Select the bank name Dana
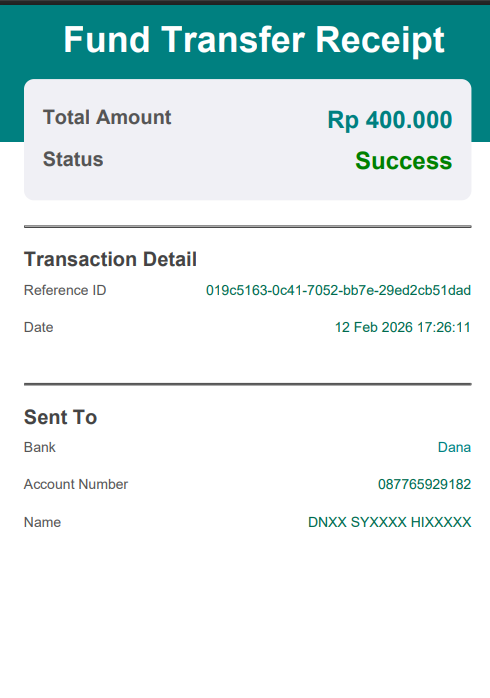Image resolution: width=490 pixels, height=698 pixels. 454,447
